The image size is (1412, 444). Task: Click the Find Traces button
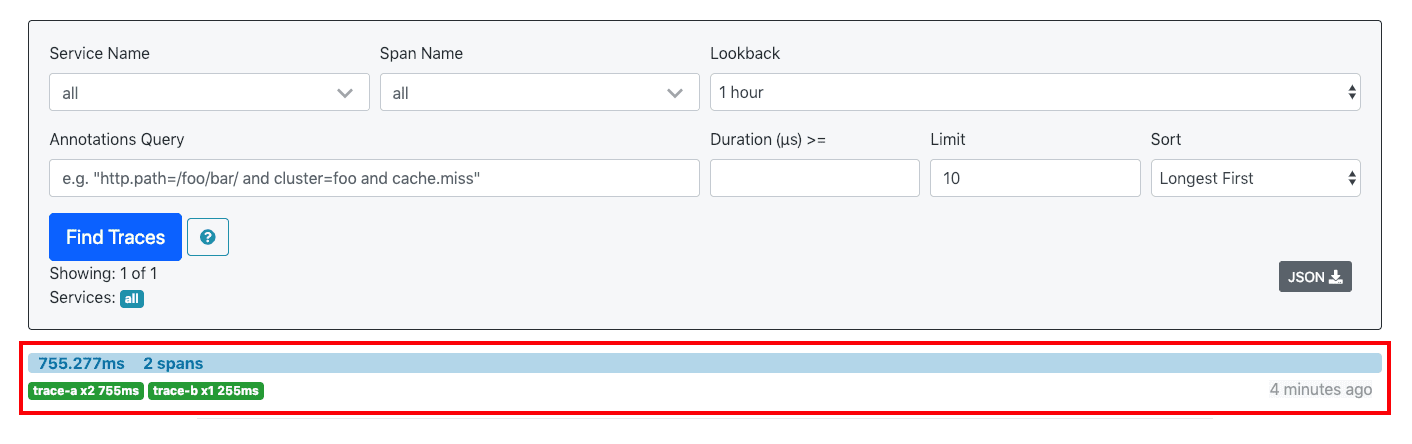115,237
